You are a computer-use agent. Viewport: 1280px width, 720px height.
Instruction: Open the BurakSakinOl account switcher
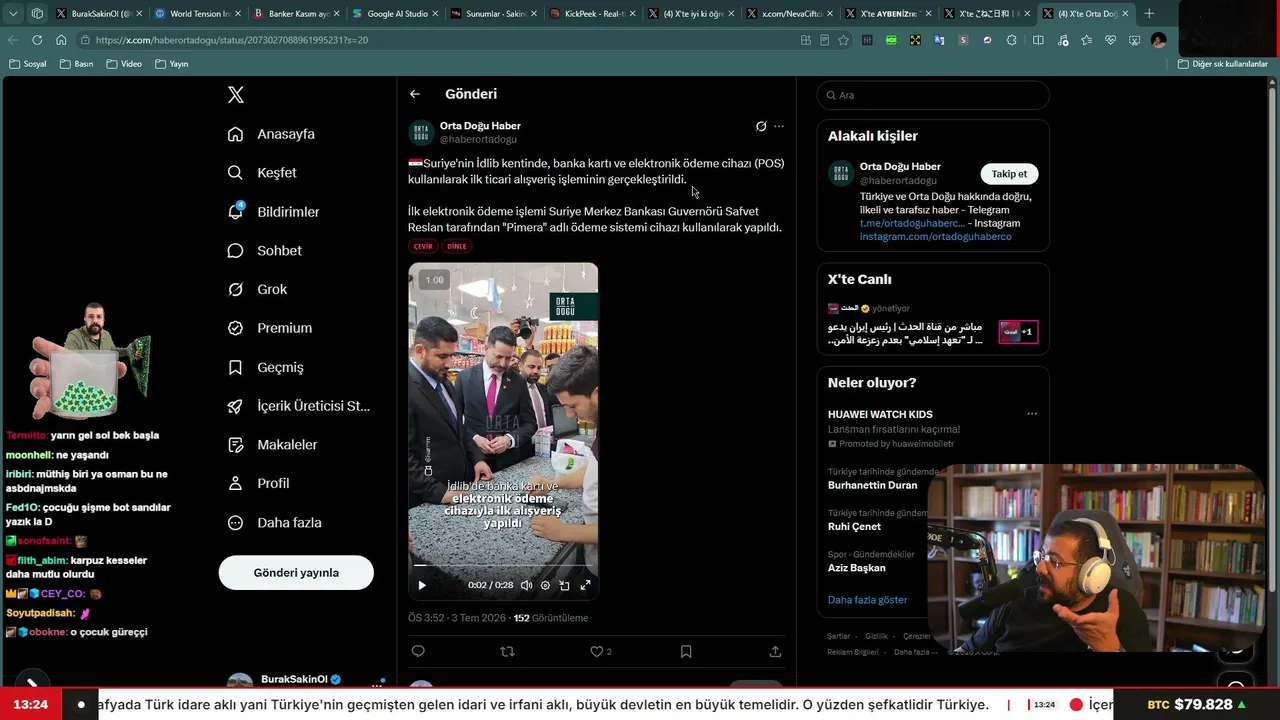coord(306,682)
